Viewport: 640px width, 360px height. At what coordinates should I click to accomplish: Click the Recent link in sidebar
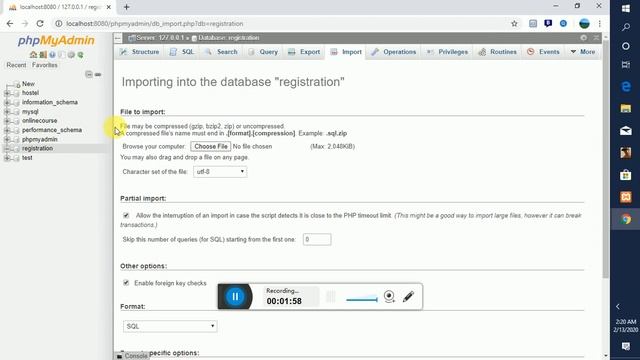pos(16,65)
